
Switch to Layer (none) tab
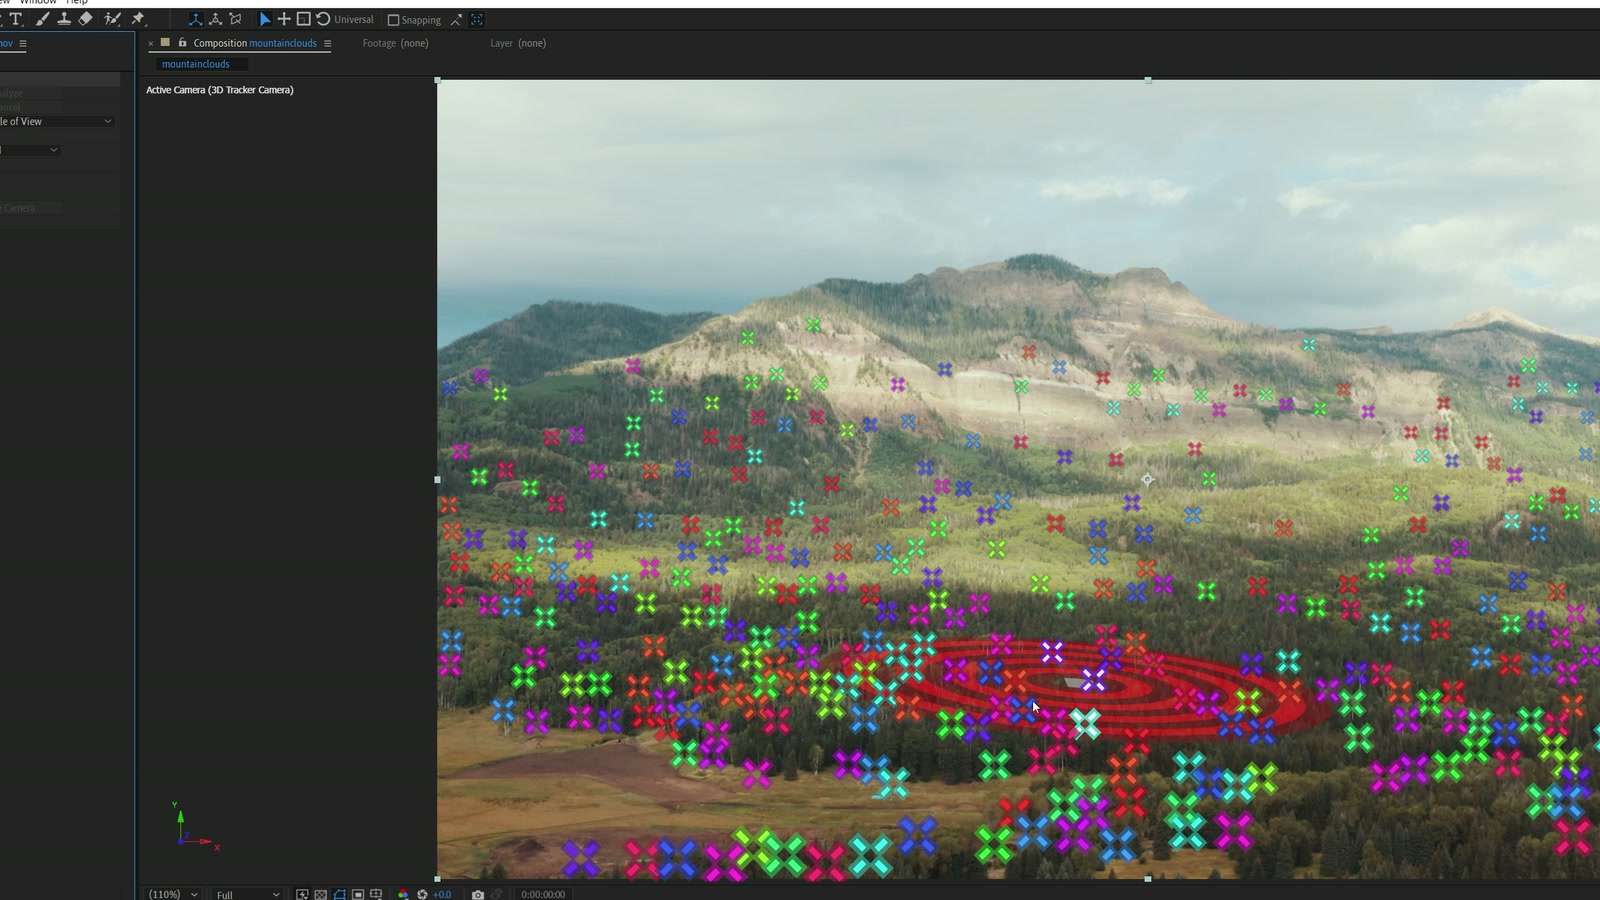(x=518, y=43)
